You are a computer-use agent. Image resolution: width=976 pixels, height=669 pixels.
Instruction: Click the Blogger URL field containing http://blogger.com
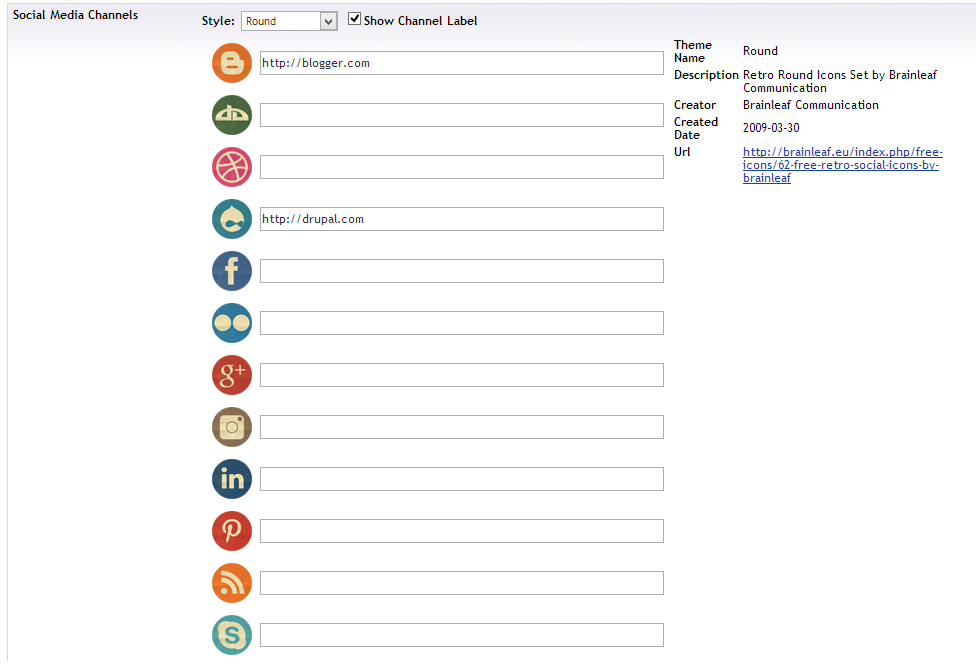(461, 63)
